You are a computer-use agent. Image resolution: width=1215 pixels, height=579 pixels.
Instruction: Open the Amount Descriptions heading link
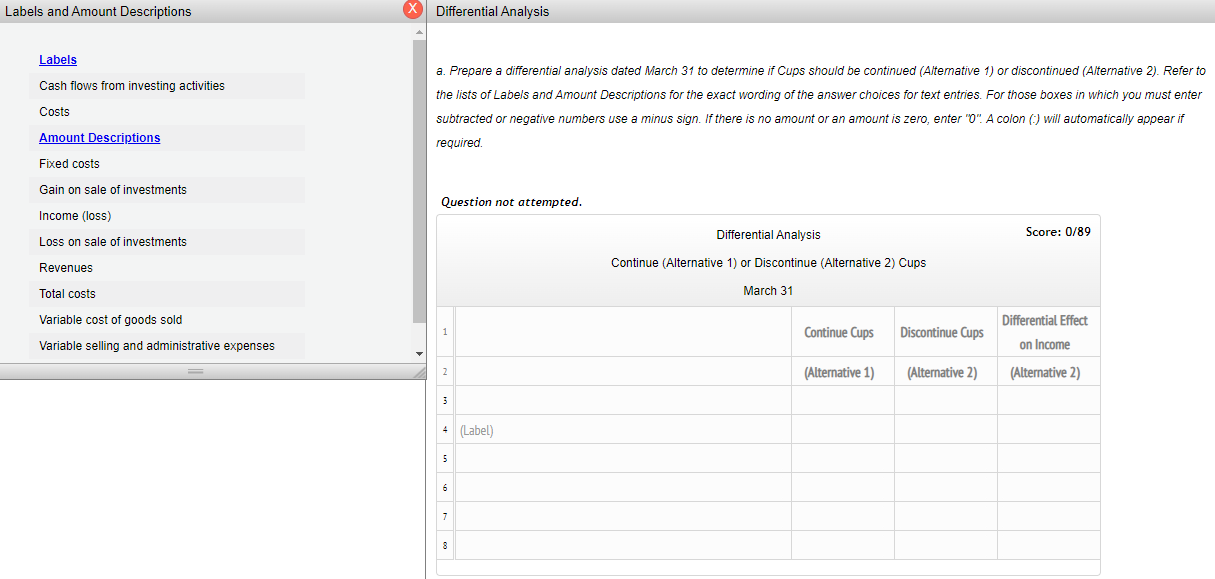point(99,138)
